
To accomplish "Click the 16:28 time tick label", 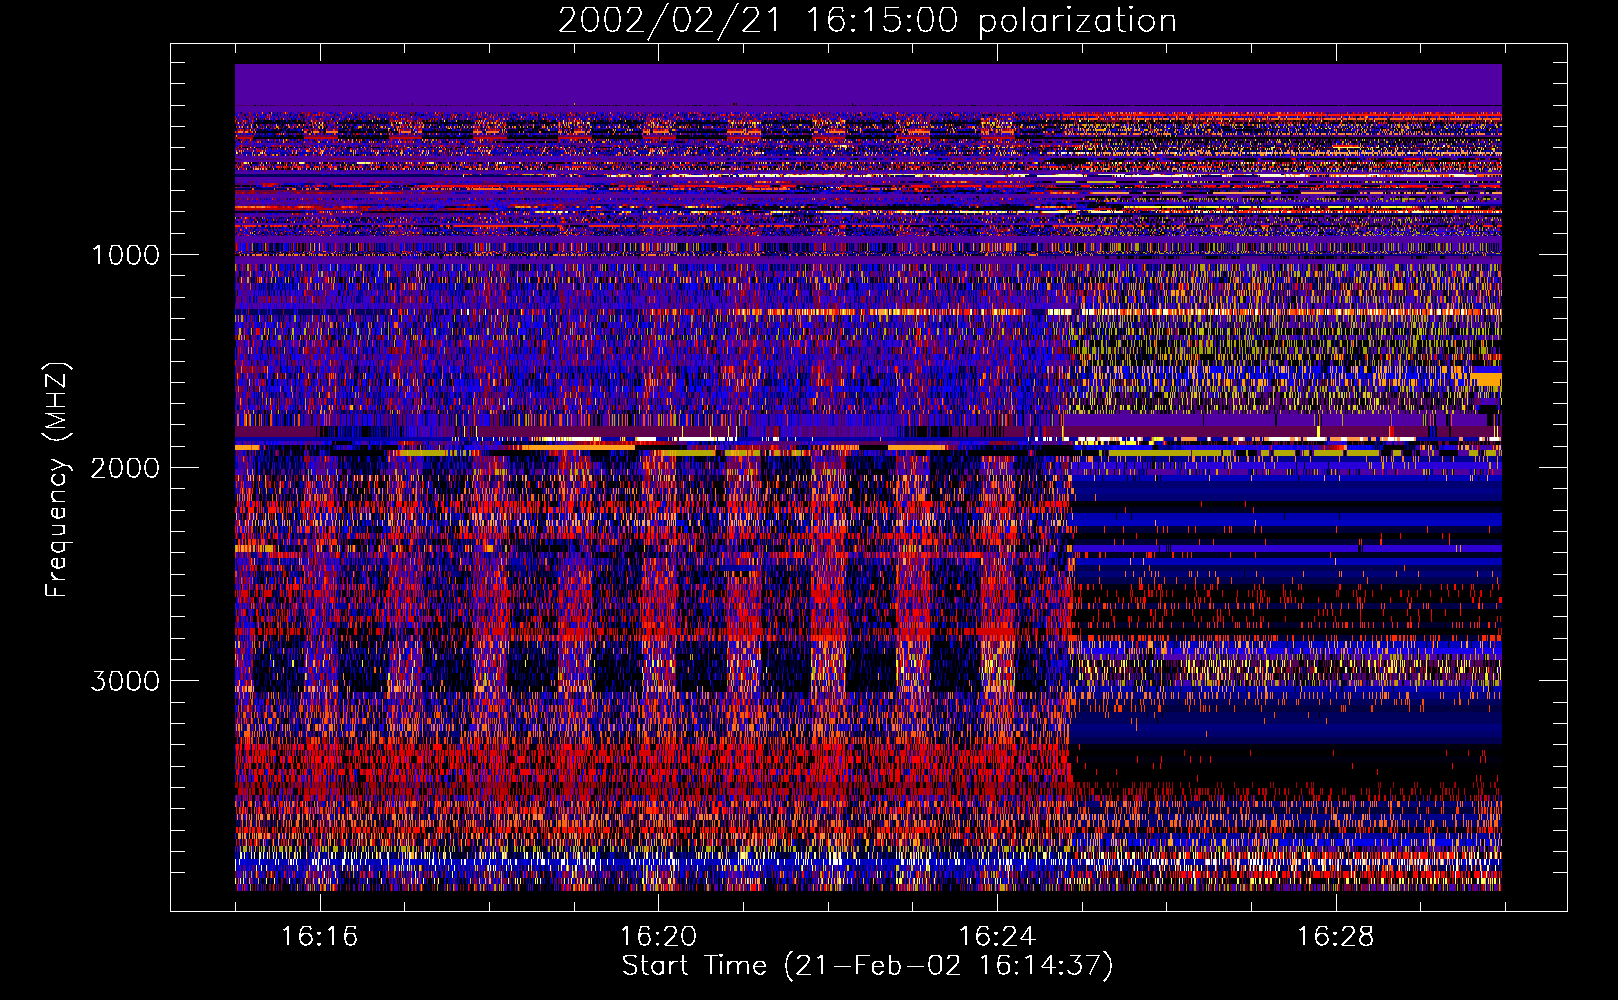I will pyautogui.click(x=1336, y=937).
